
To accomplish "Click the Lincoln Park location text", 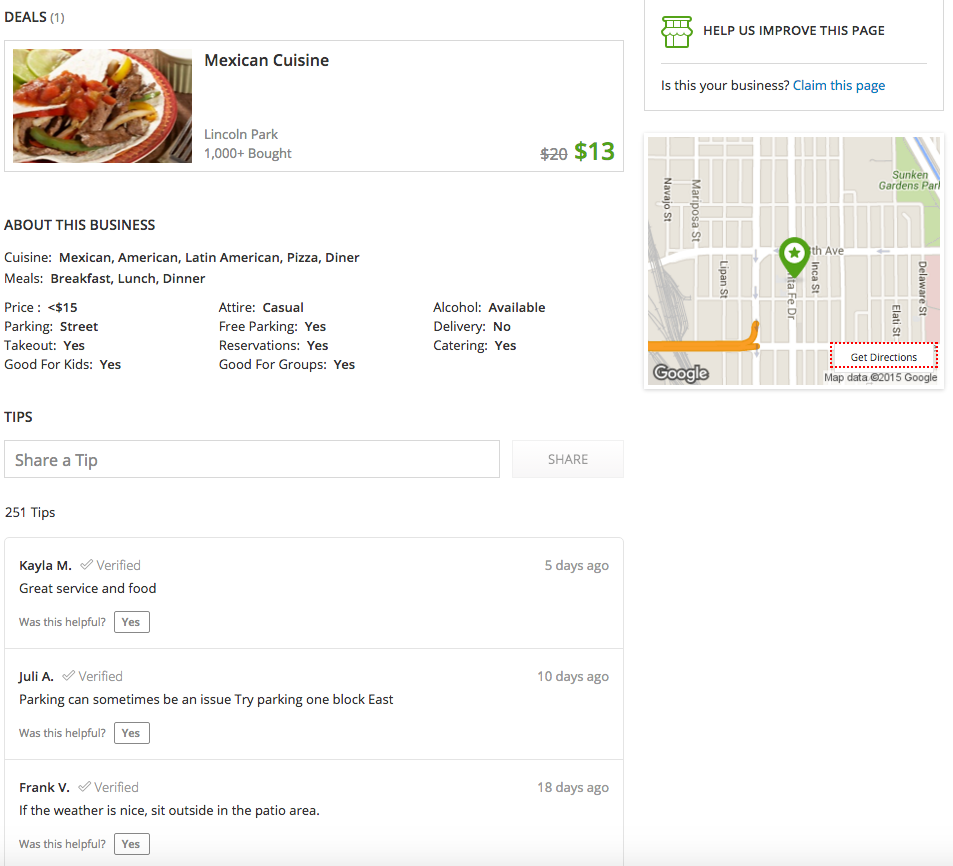I will [241, 134].
